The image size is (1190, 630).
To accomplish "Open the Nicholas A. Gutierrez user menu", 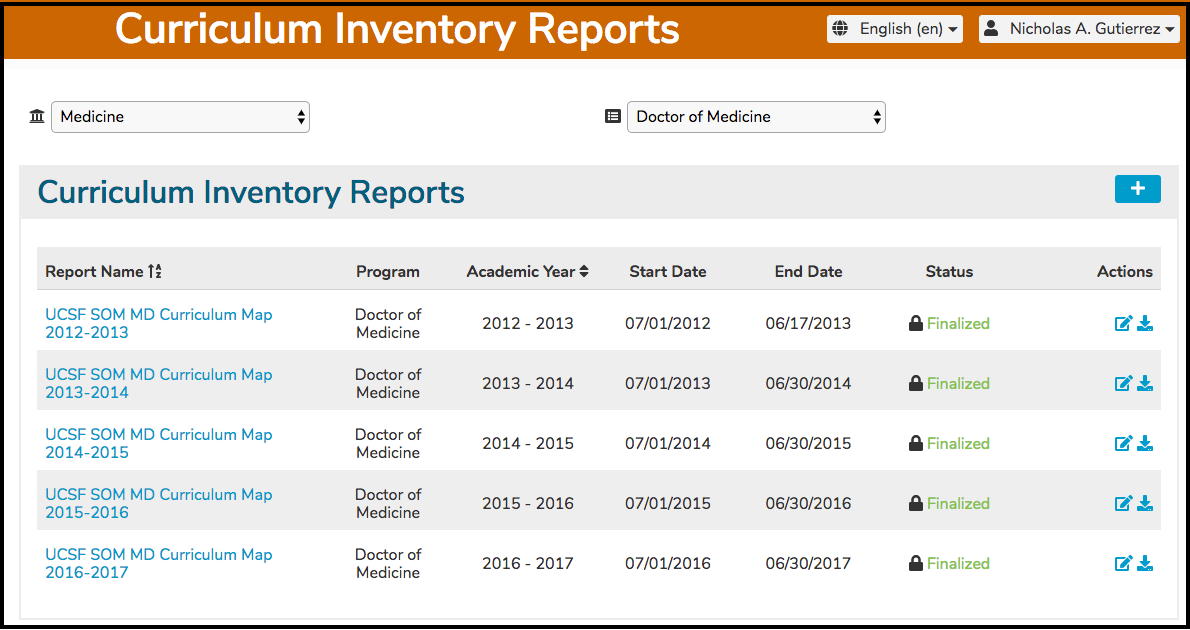I will tap(1079, 29).
